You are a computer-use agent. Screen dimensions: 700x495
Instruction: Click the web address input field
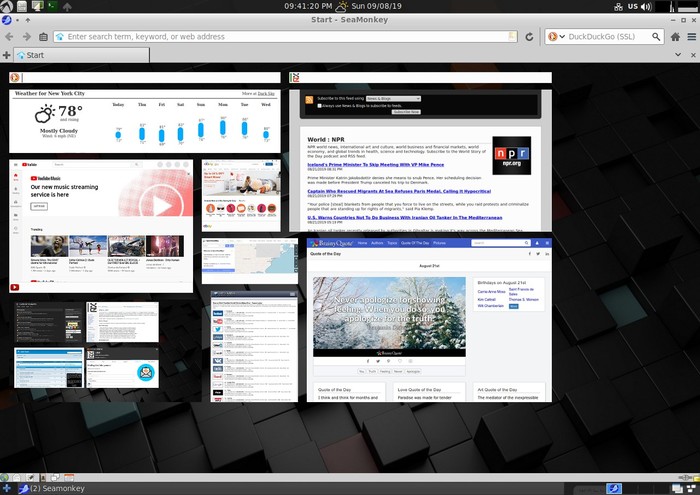pyautogui.click(x=286, y=37)
